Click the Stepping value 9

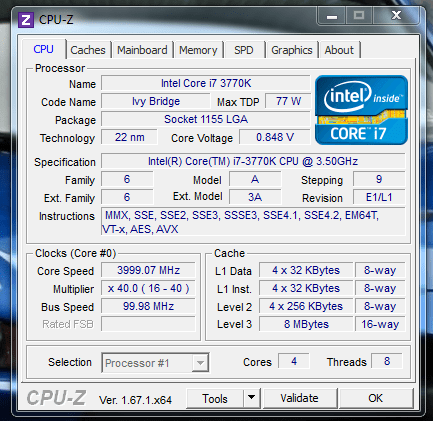pos(379,179)
